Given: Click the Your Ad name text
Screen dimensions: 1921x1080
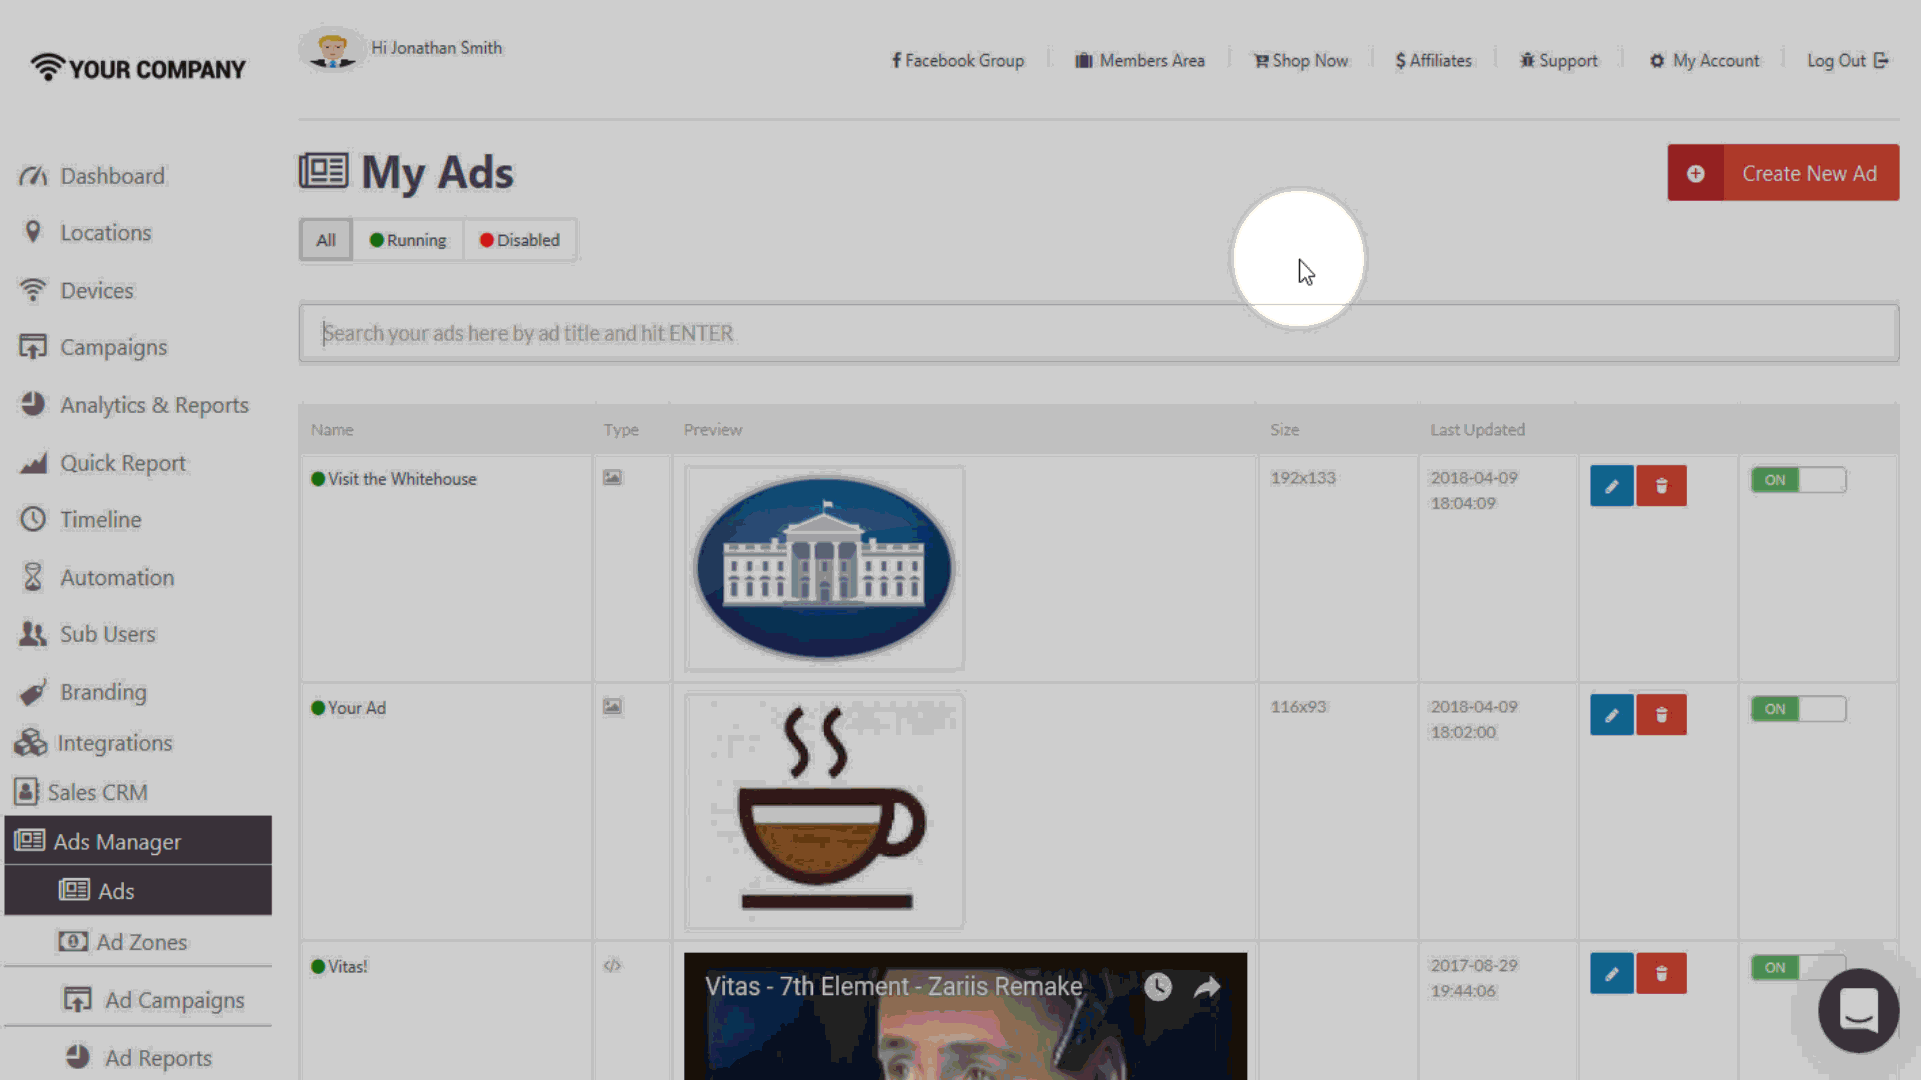Looking at the screenshot, I should [x=356, y=708].
